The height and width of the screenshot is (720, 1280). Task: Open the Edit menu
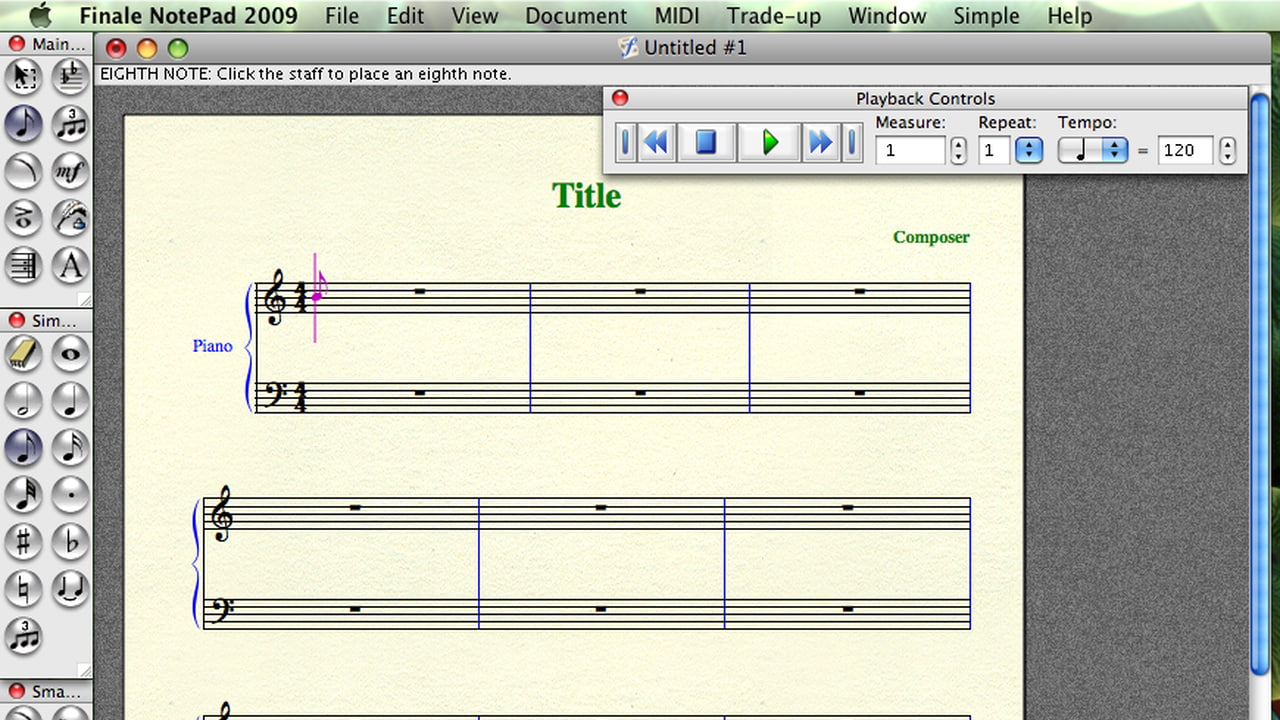(405, 16)
